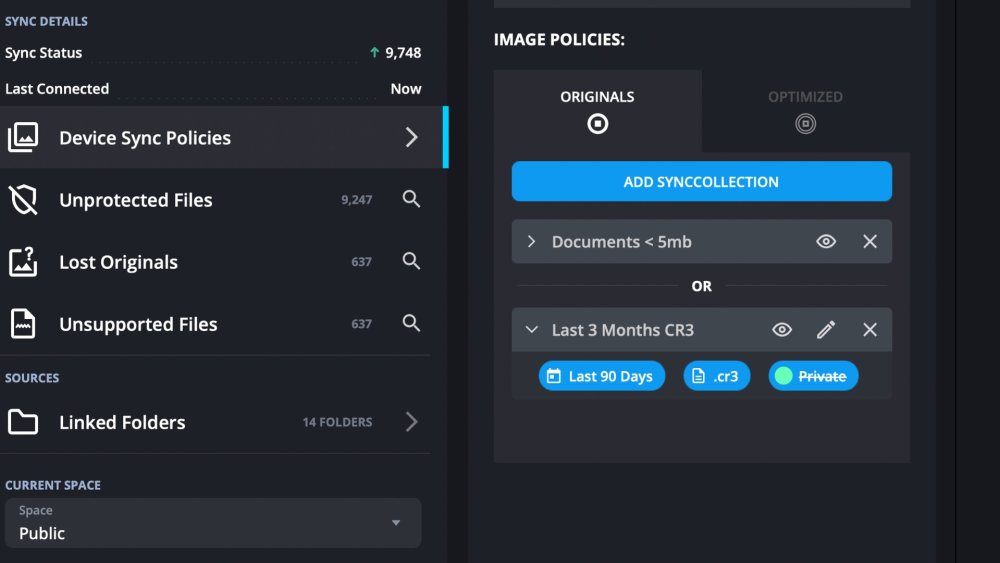The height and width of the screenshot is (563, 1000).
Task: Open the Space dropdown showing Public
Action: click(x=213, y=523)
